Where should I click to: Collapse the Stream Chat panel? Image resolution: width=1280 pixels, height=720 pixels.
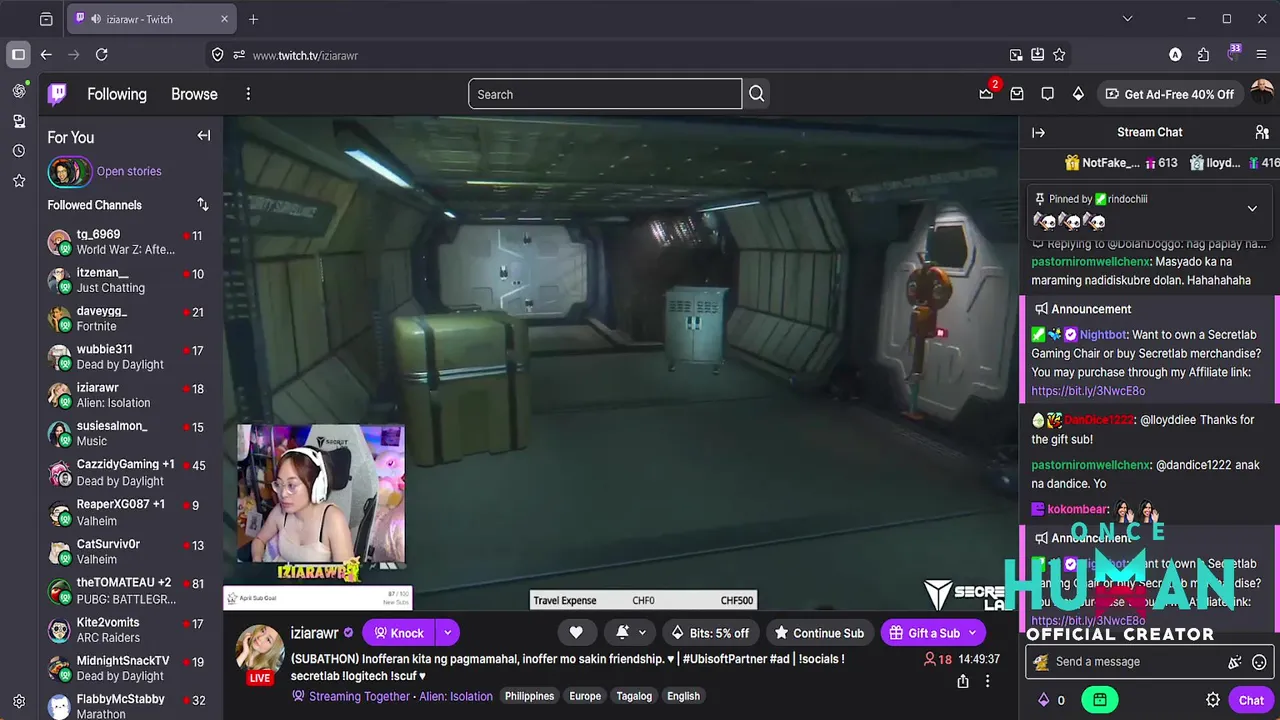[1038, 132]
